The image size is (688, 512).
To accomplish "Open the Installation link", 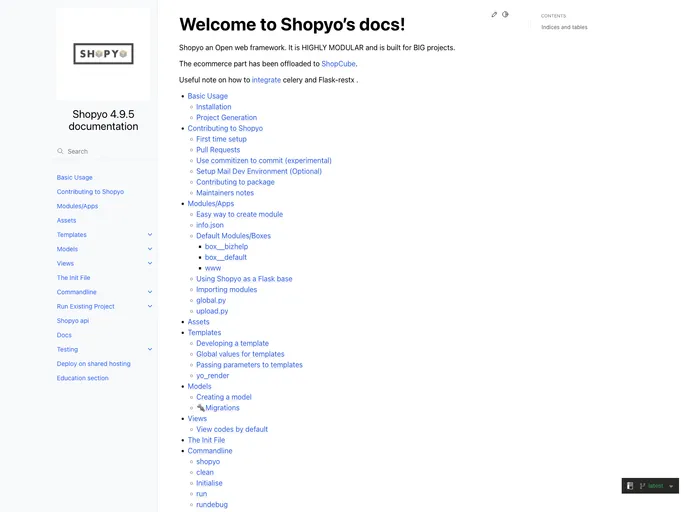I will point(214,107).
